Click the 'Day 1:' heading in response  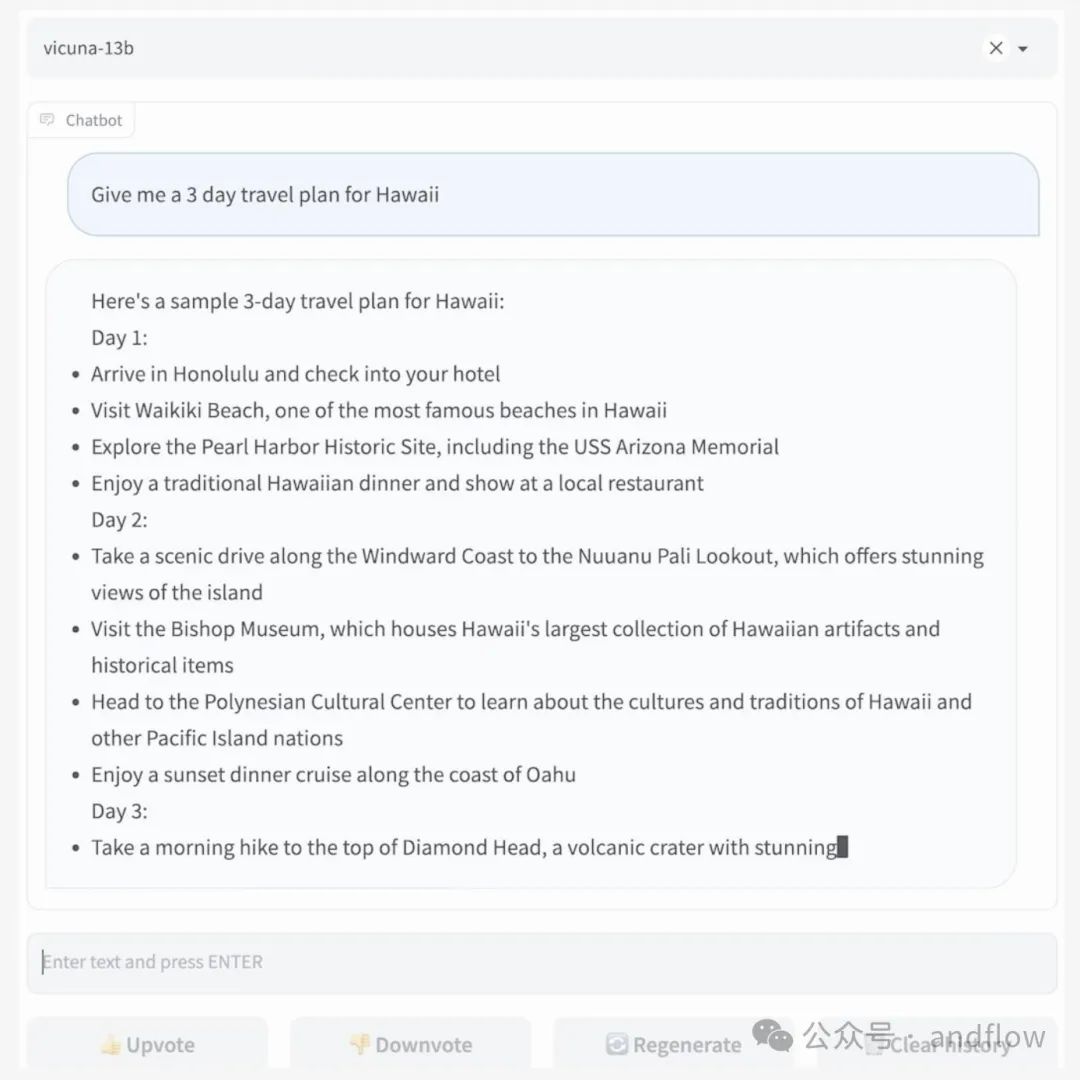[x=119, y=338]
